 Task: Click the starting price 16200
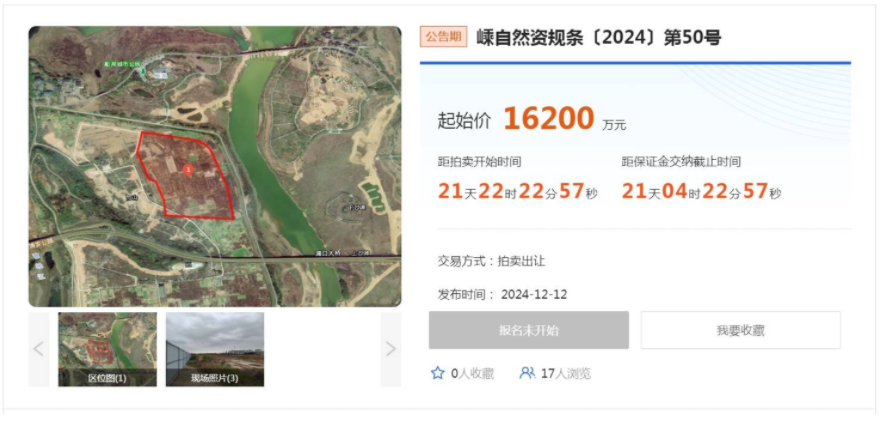tap(548, 119)
